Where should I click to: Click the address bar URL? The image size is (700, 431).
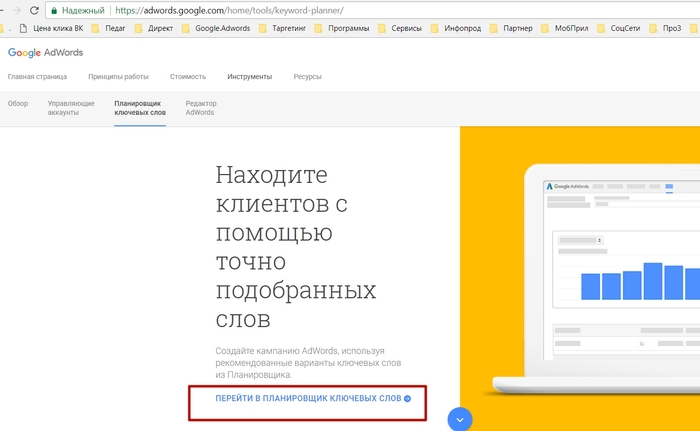coord(229,10)
